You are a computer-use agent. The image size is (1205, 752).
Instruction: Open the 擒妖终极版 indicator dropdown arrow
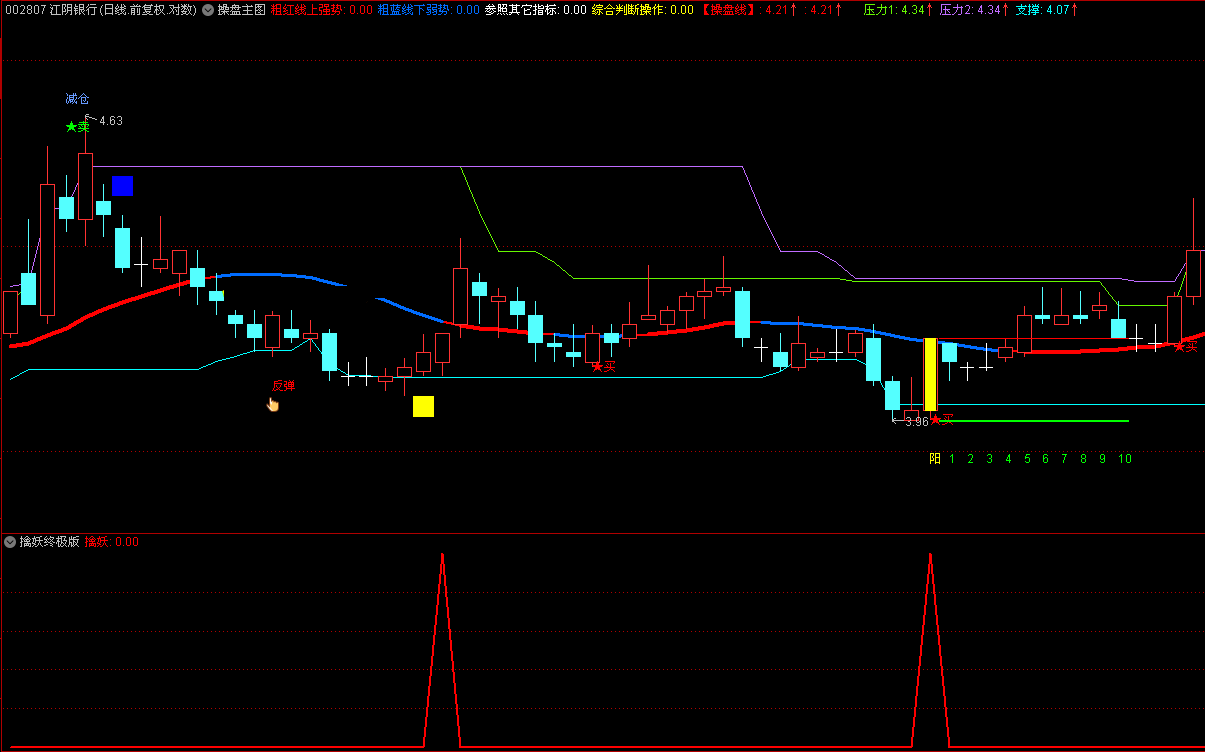pyautogui.click(x=10, y=542)
